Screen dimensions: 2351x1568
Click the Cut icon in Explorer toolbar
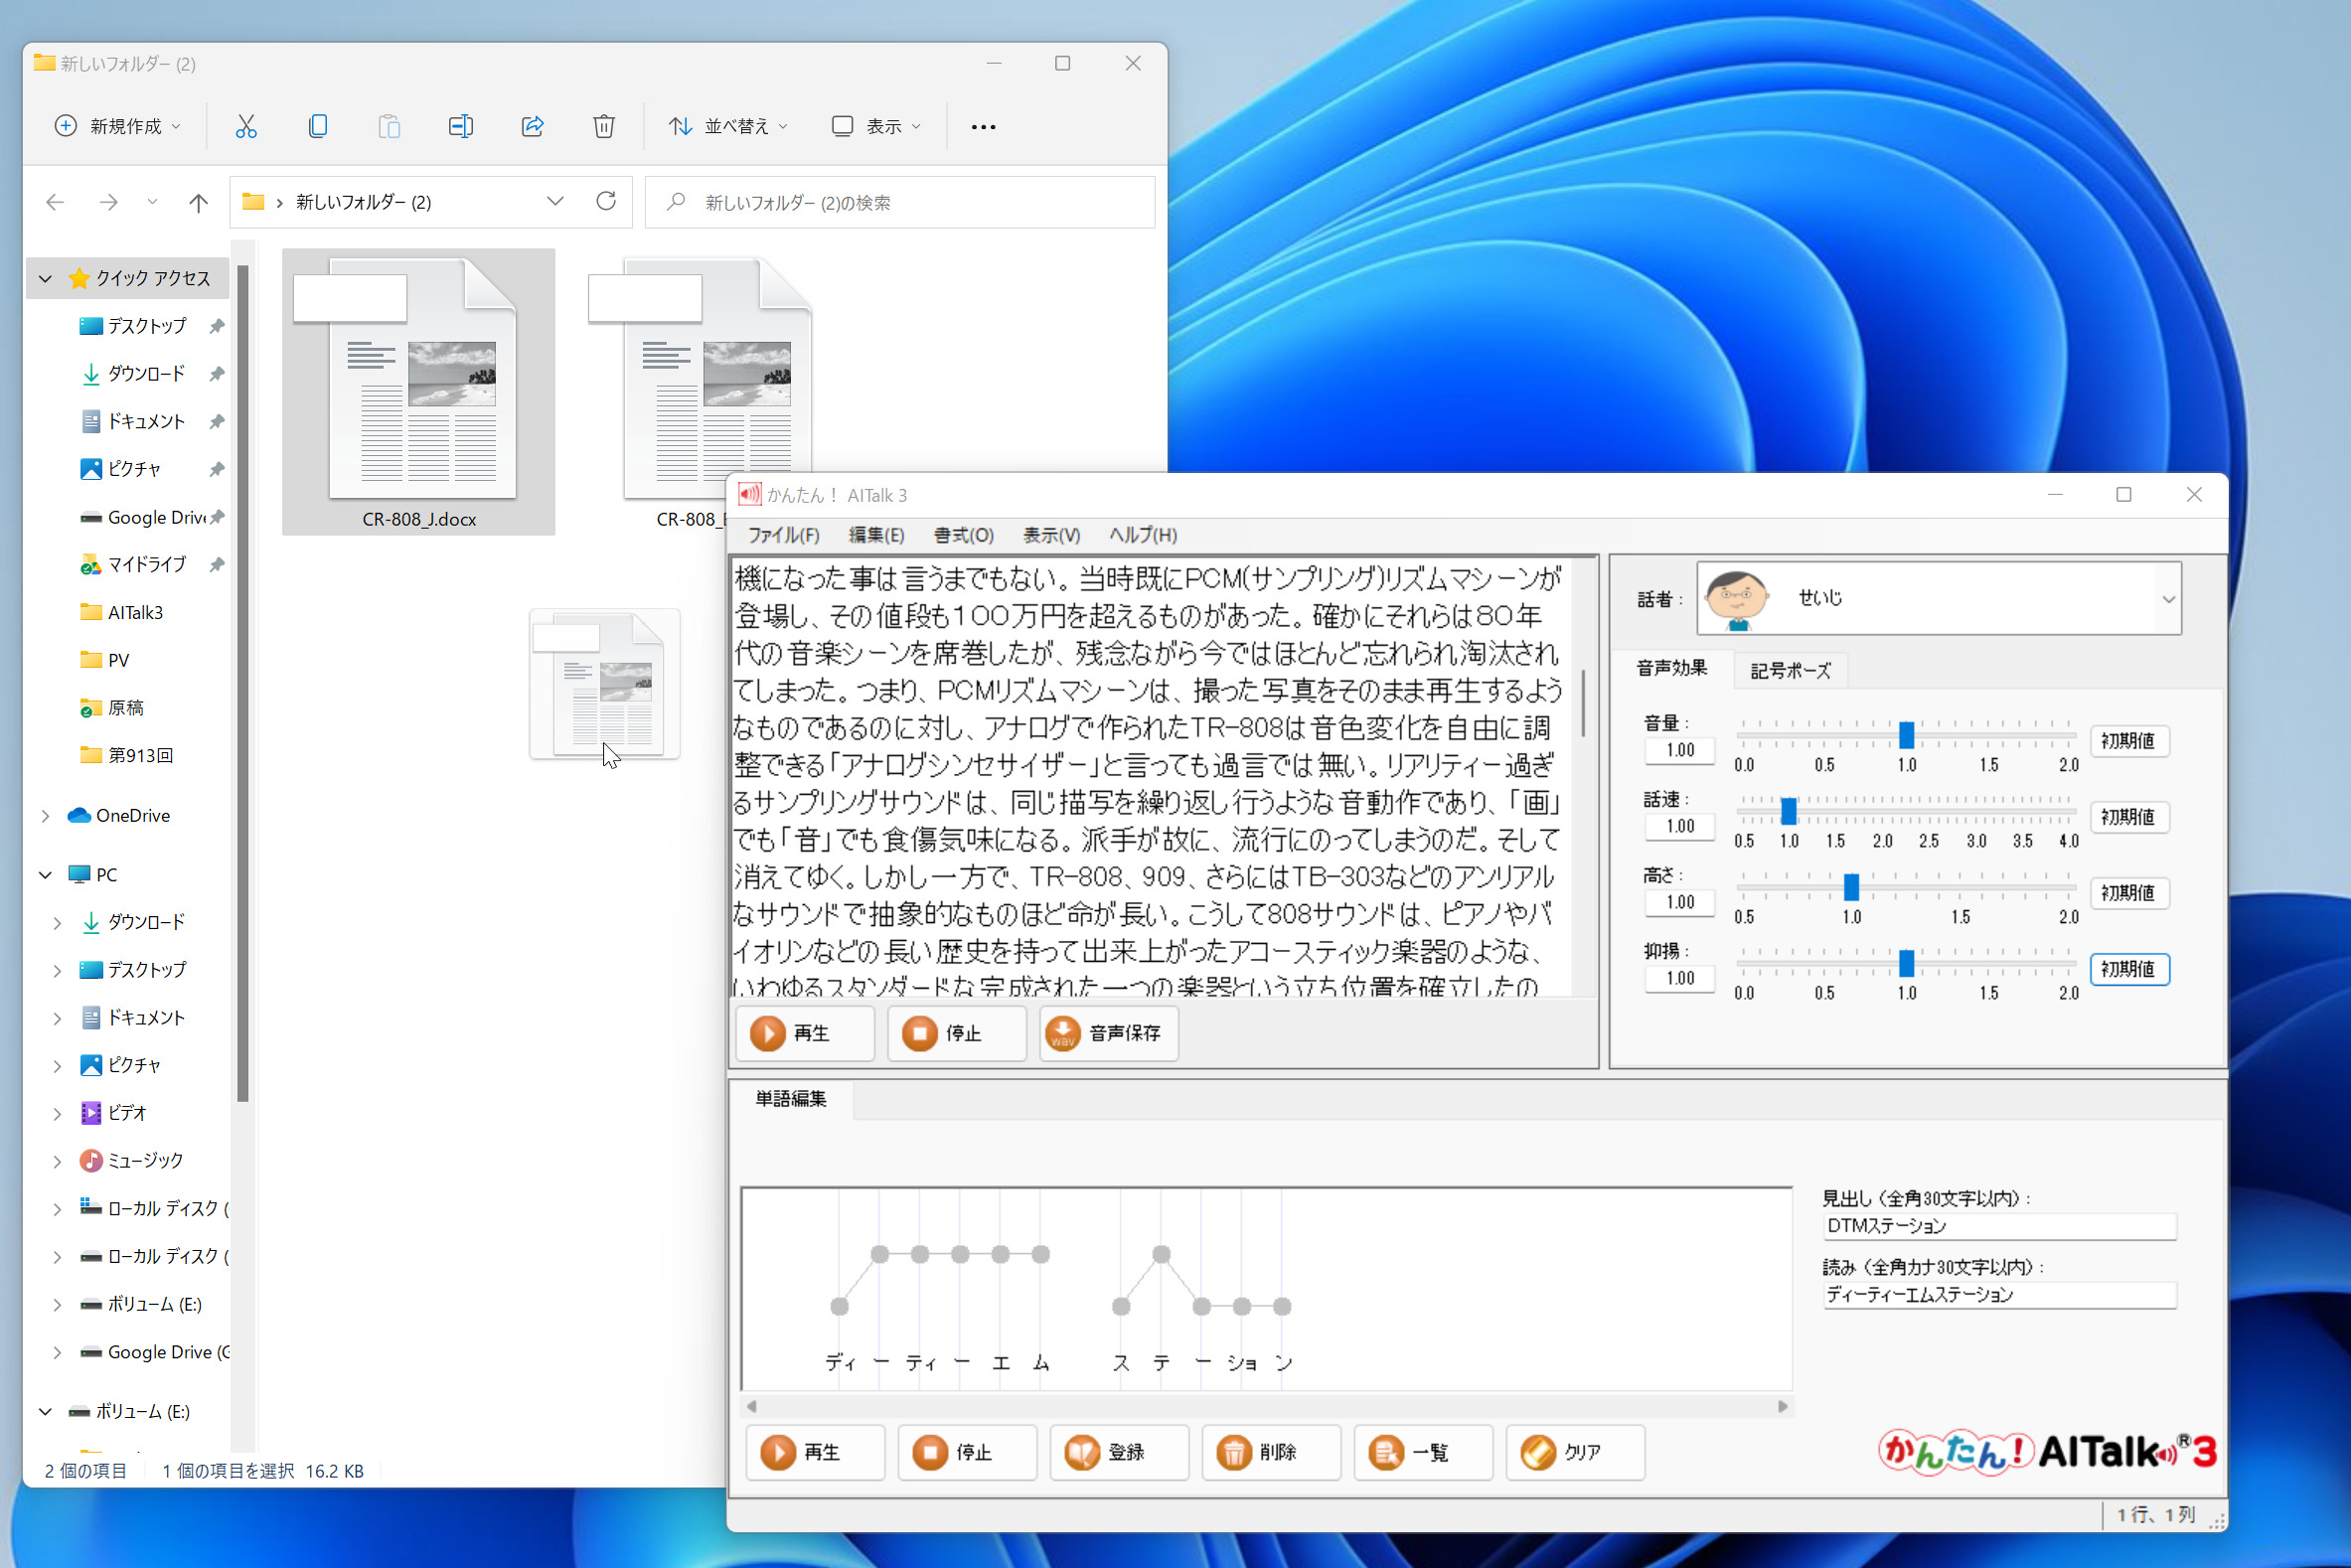click(x=246, y=126)
